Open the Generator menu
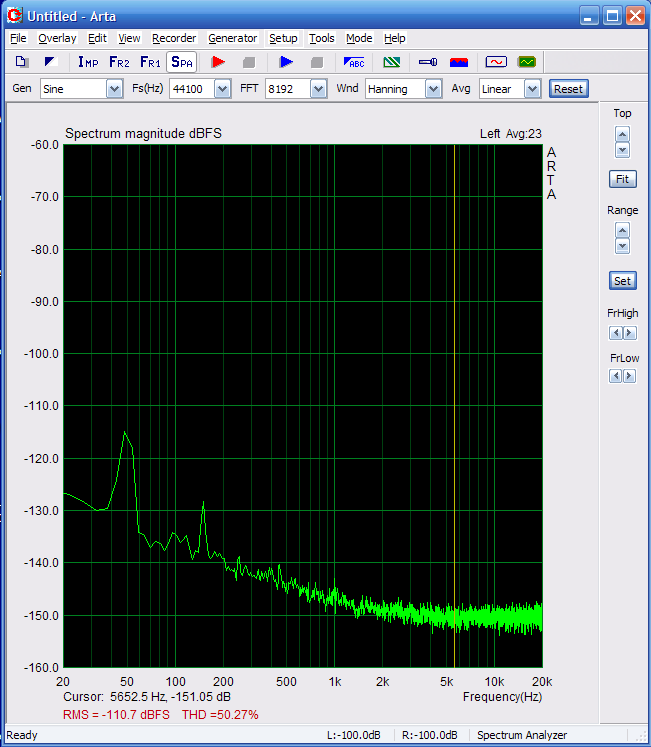 click(233, 38)
